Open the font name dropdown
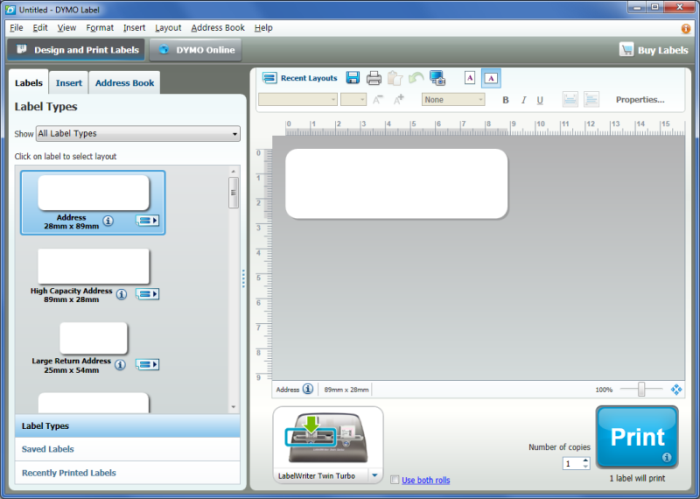This screenshot has width=700, height=499. [x=298, y=100]
